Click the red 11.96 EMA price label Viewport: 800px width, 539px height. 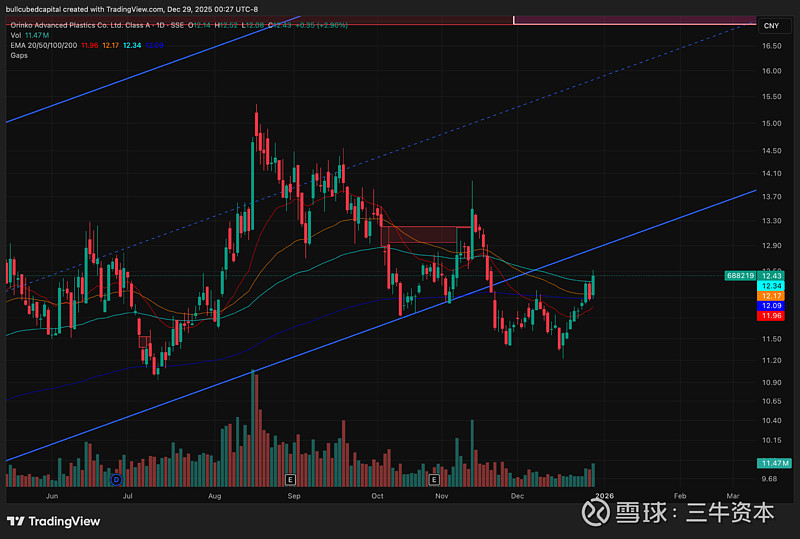tap(771, 316)
